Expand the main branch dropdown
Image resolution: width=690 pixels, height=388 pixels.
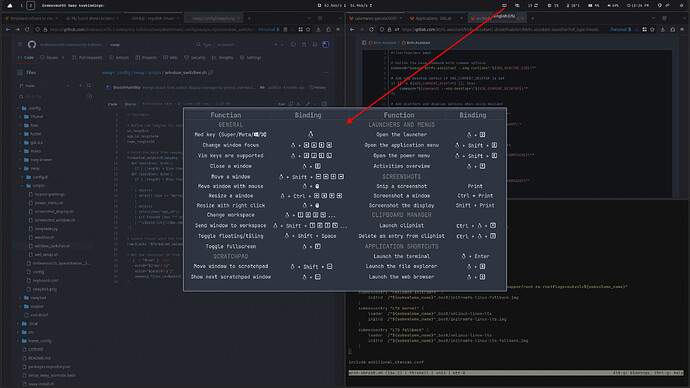click(44, 86)
